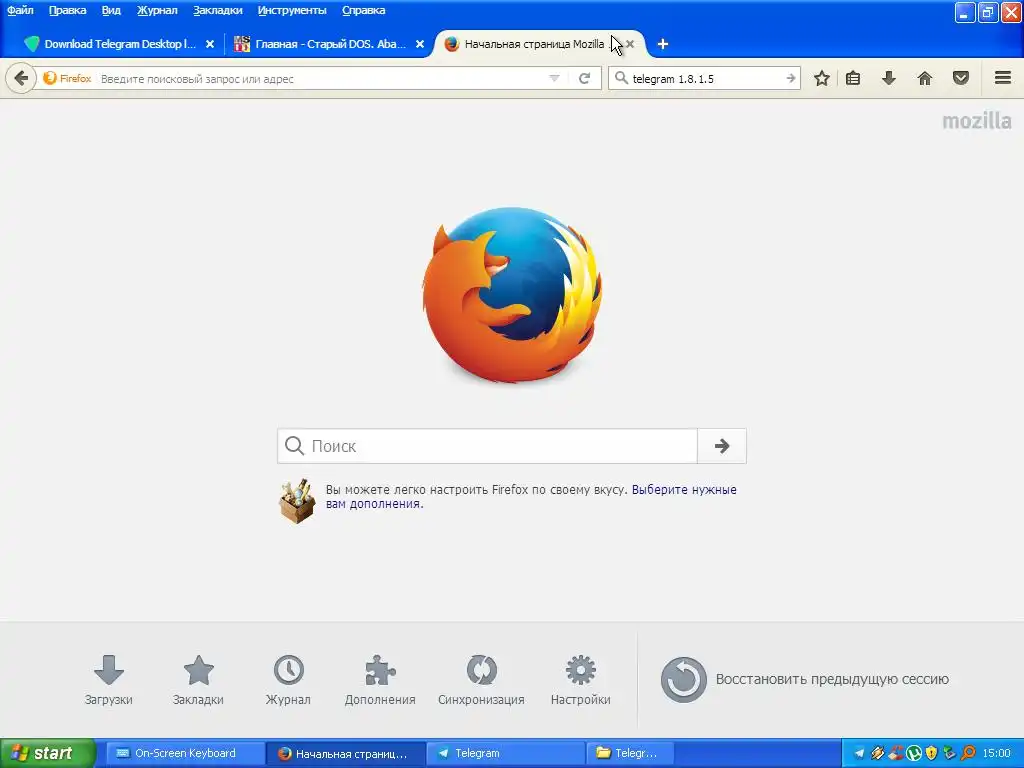Bookmark this page with the star icon
The height and width of the screenshot is (768, 1024).
pos(822,78)
